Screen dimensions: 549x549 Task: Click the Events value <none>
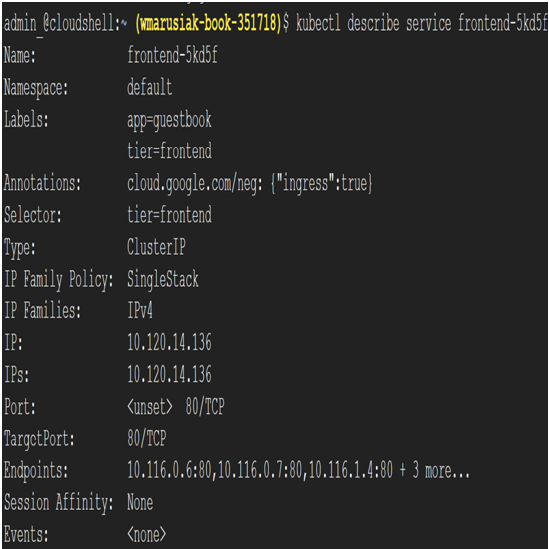tap(147, 534)
